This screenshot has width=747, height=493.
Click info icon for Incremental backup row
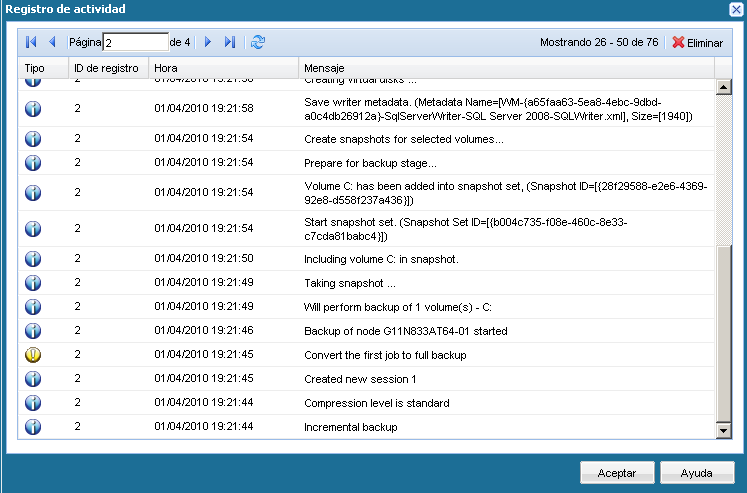(x=33, y=426)
